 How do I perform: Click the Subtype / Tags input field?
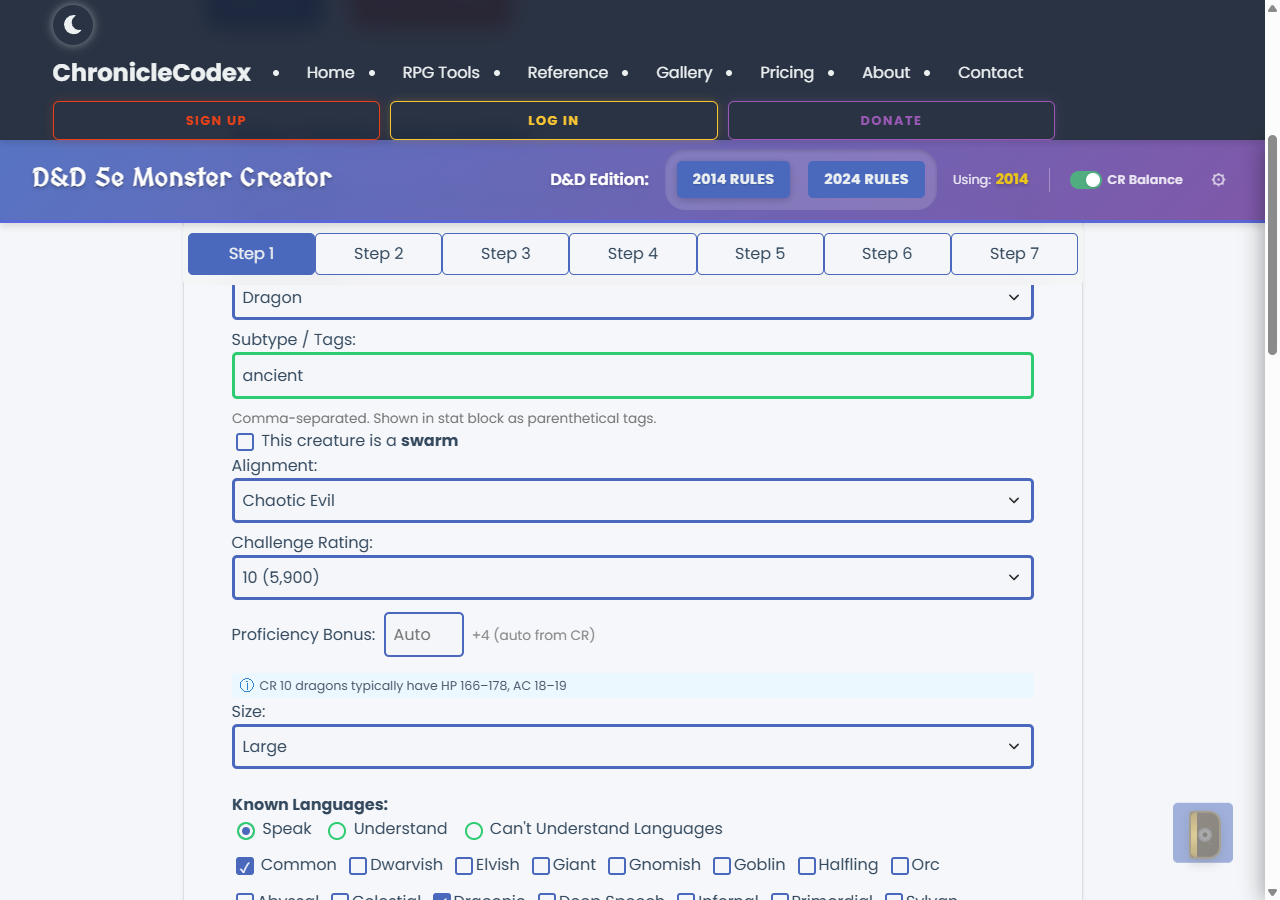(x=632, y=376)
